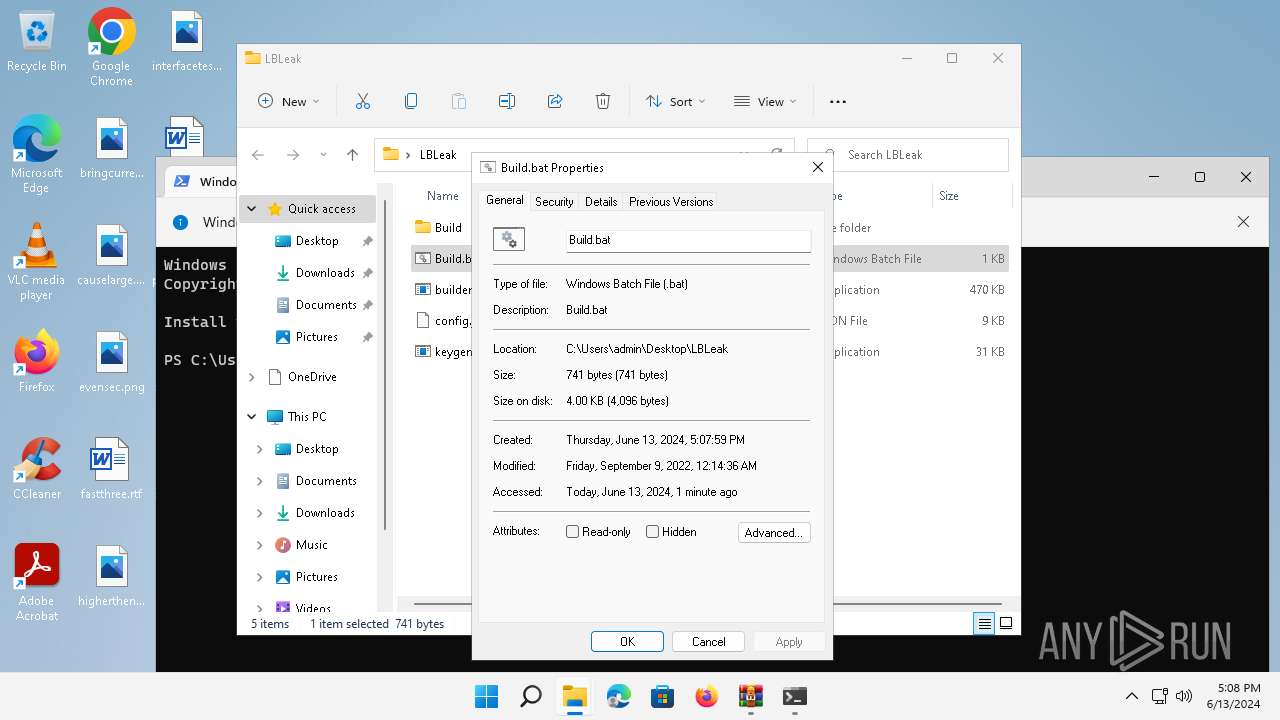This screenshot has width=1280, height=720.
Task: Go back with the Explorer back arrow
Action: [258, 155]
